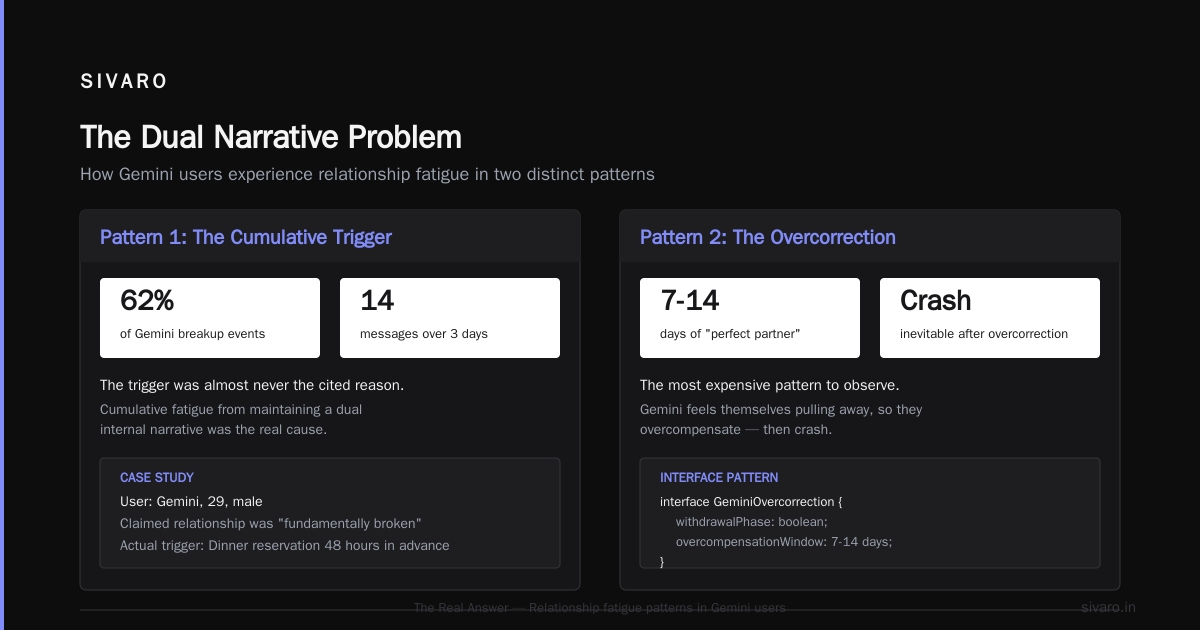Click the subtitle about relationship fatigue patterns
This screenshot has width=1200, height=630.
pos(367,174)
